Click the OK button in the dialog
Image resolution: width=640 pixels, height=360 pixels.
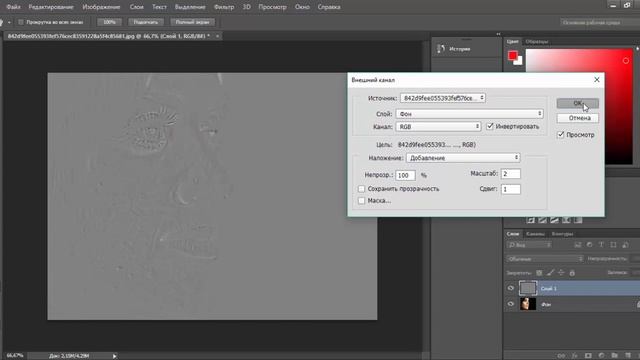pyautogui.click(x=578, y=103)
